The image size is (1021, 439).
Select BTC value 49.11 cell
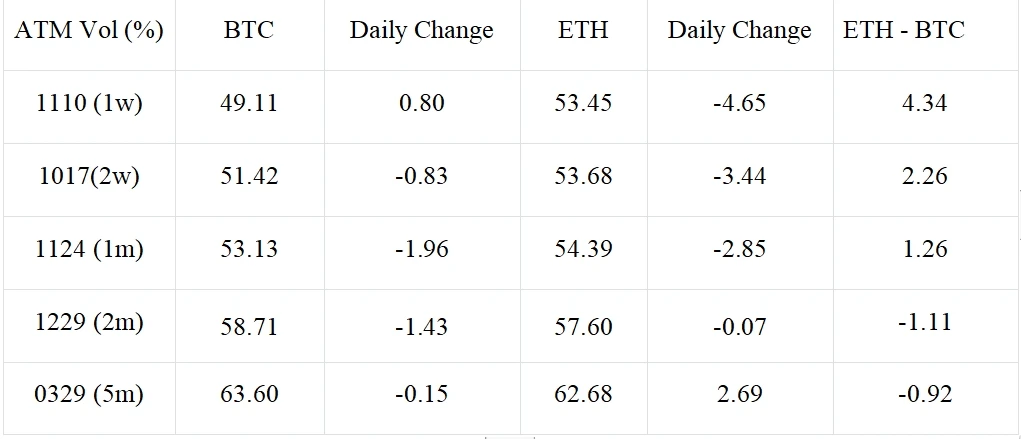[249, 103]
